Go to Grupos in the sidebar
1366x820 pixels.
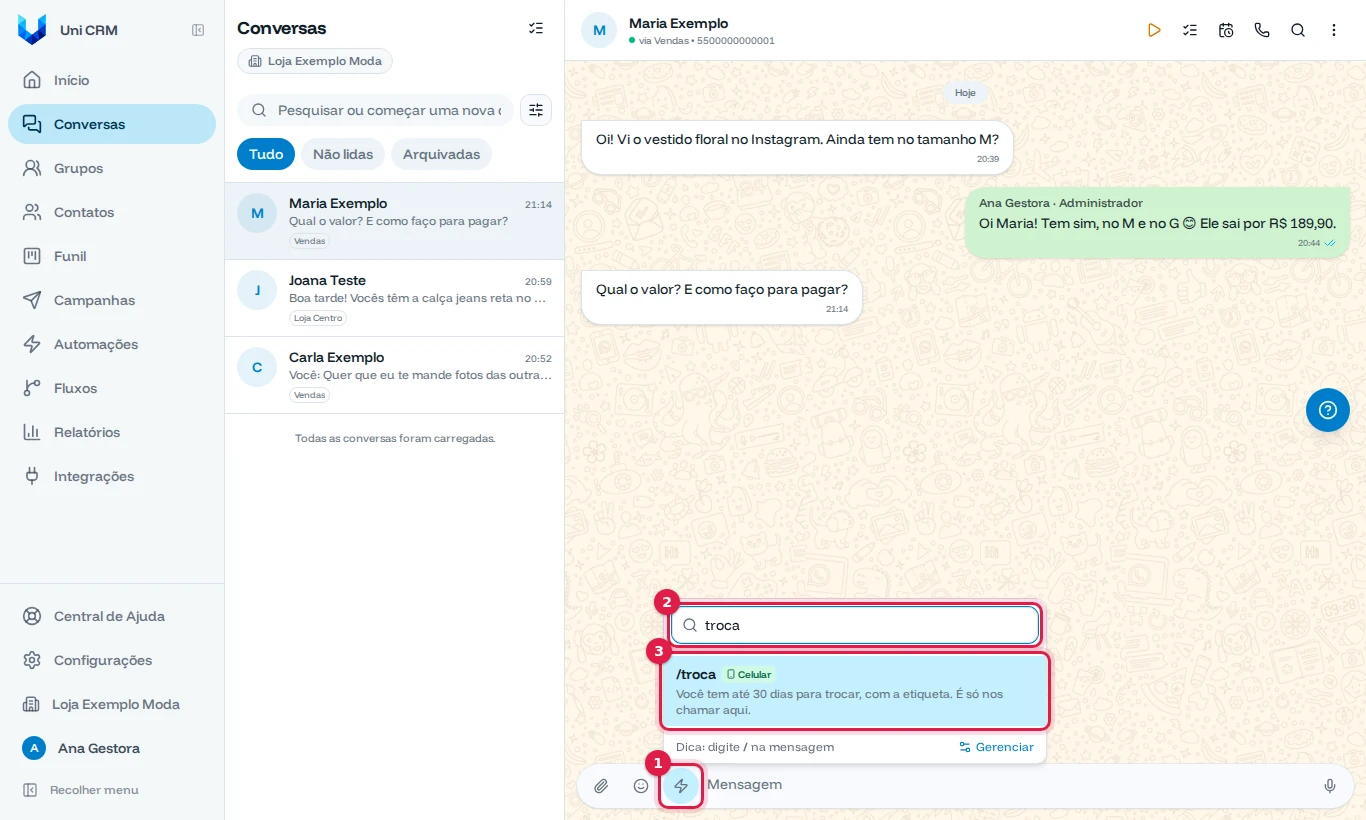point(112,168)
